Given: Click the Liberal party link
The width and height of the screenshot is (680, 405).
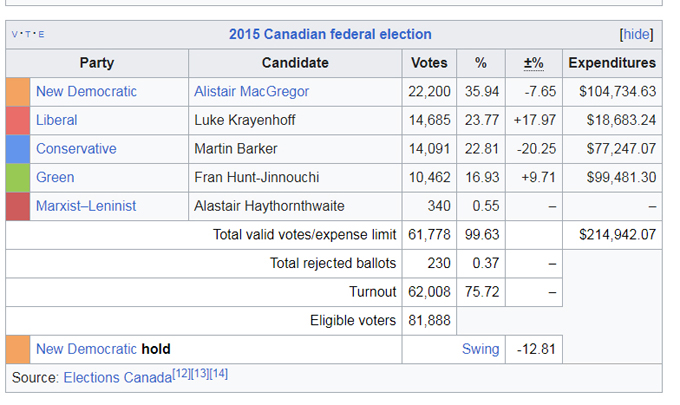Looking at the screenshot, I should pyautogui.click(x=56, y=120).
